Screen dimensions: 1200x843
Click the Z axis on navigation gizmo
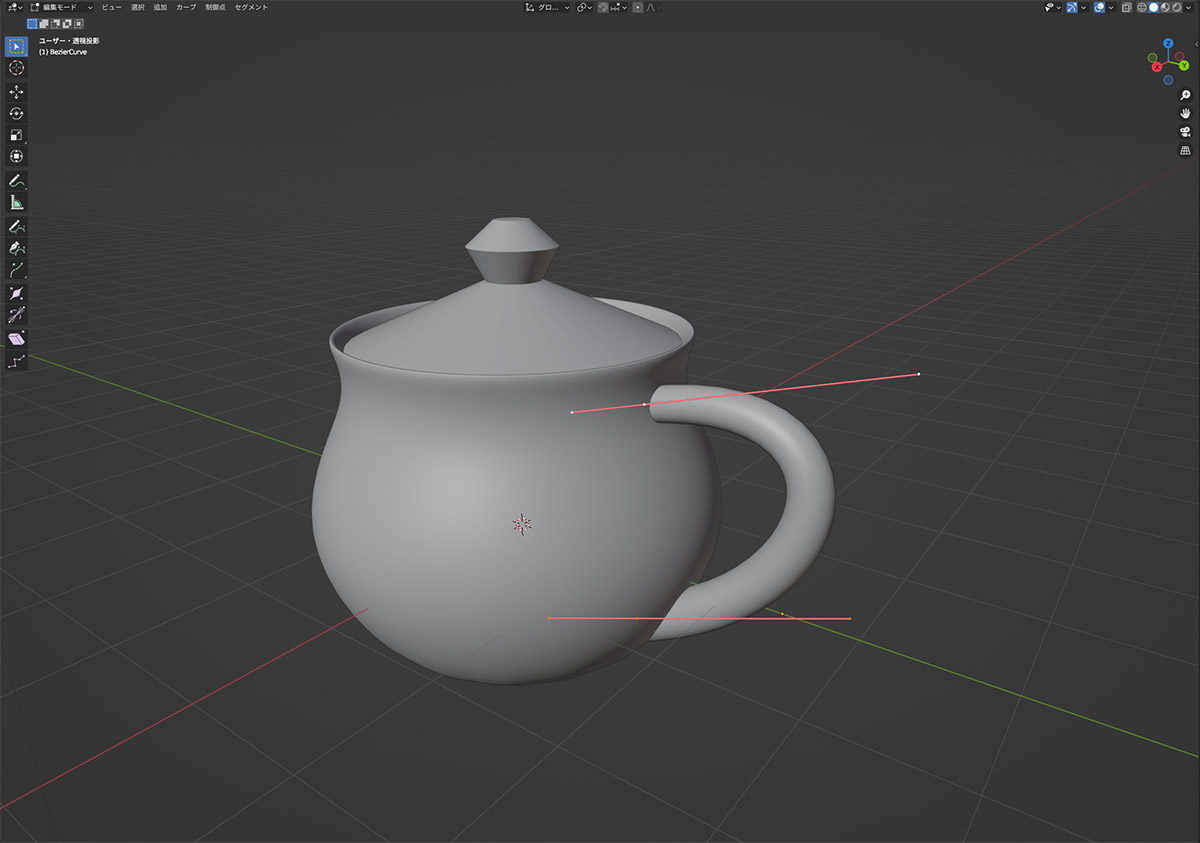coord(1167,44)
